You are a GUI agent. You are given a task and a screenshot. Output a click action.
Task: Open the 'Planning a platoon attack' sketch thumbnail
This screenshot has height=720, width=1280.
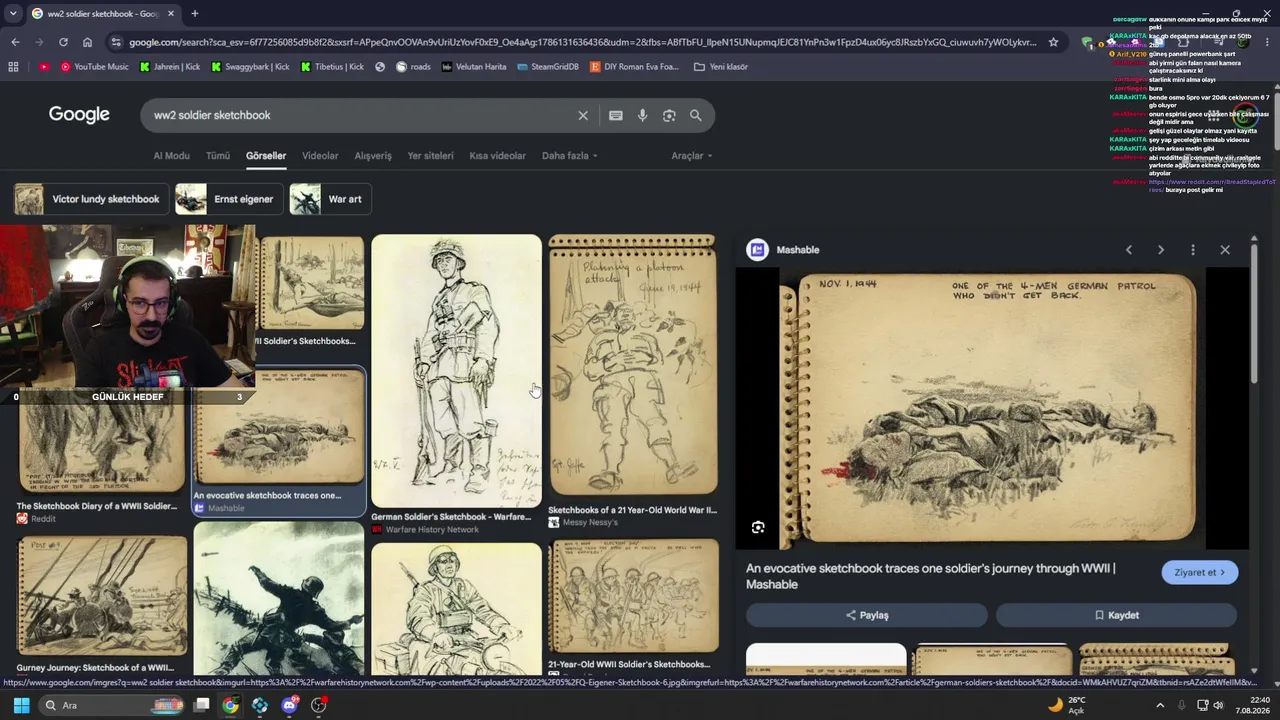[x=633, y=365]
